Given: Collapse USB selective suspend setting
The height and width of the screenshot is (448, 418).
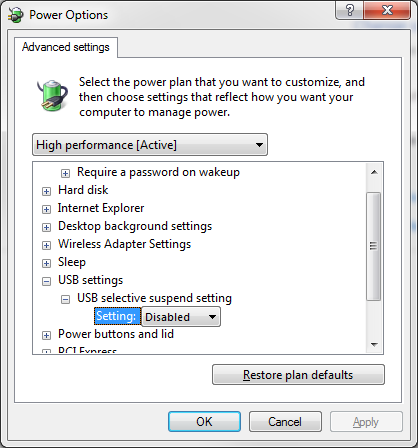Looking at the screenshot, I should 65,299.
